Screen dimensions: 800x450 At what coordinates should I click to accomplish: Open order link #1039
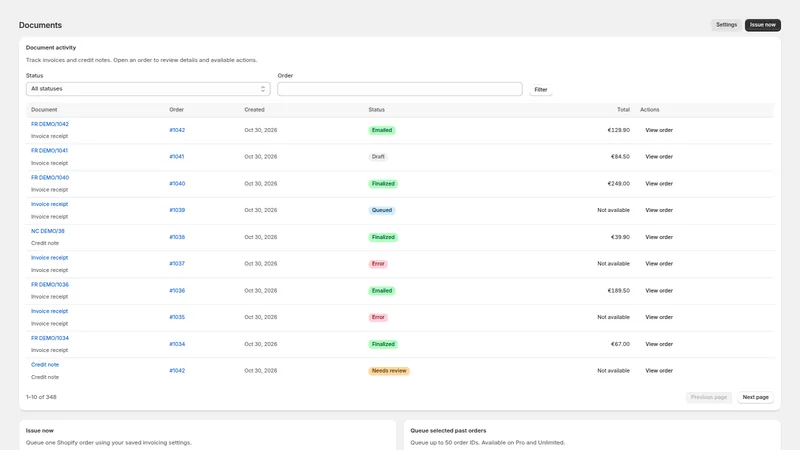(177, 210)
